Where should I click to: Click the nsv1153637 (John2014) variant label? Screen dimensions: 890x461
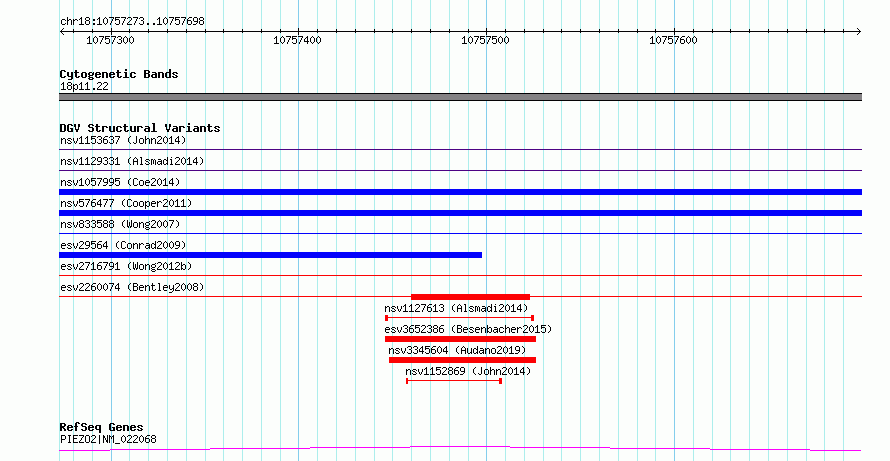(x=123, y=140)
